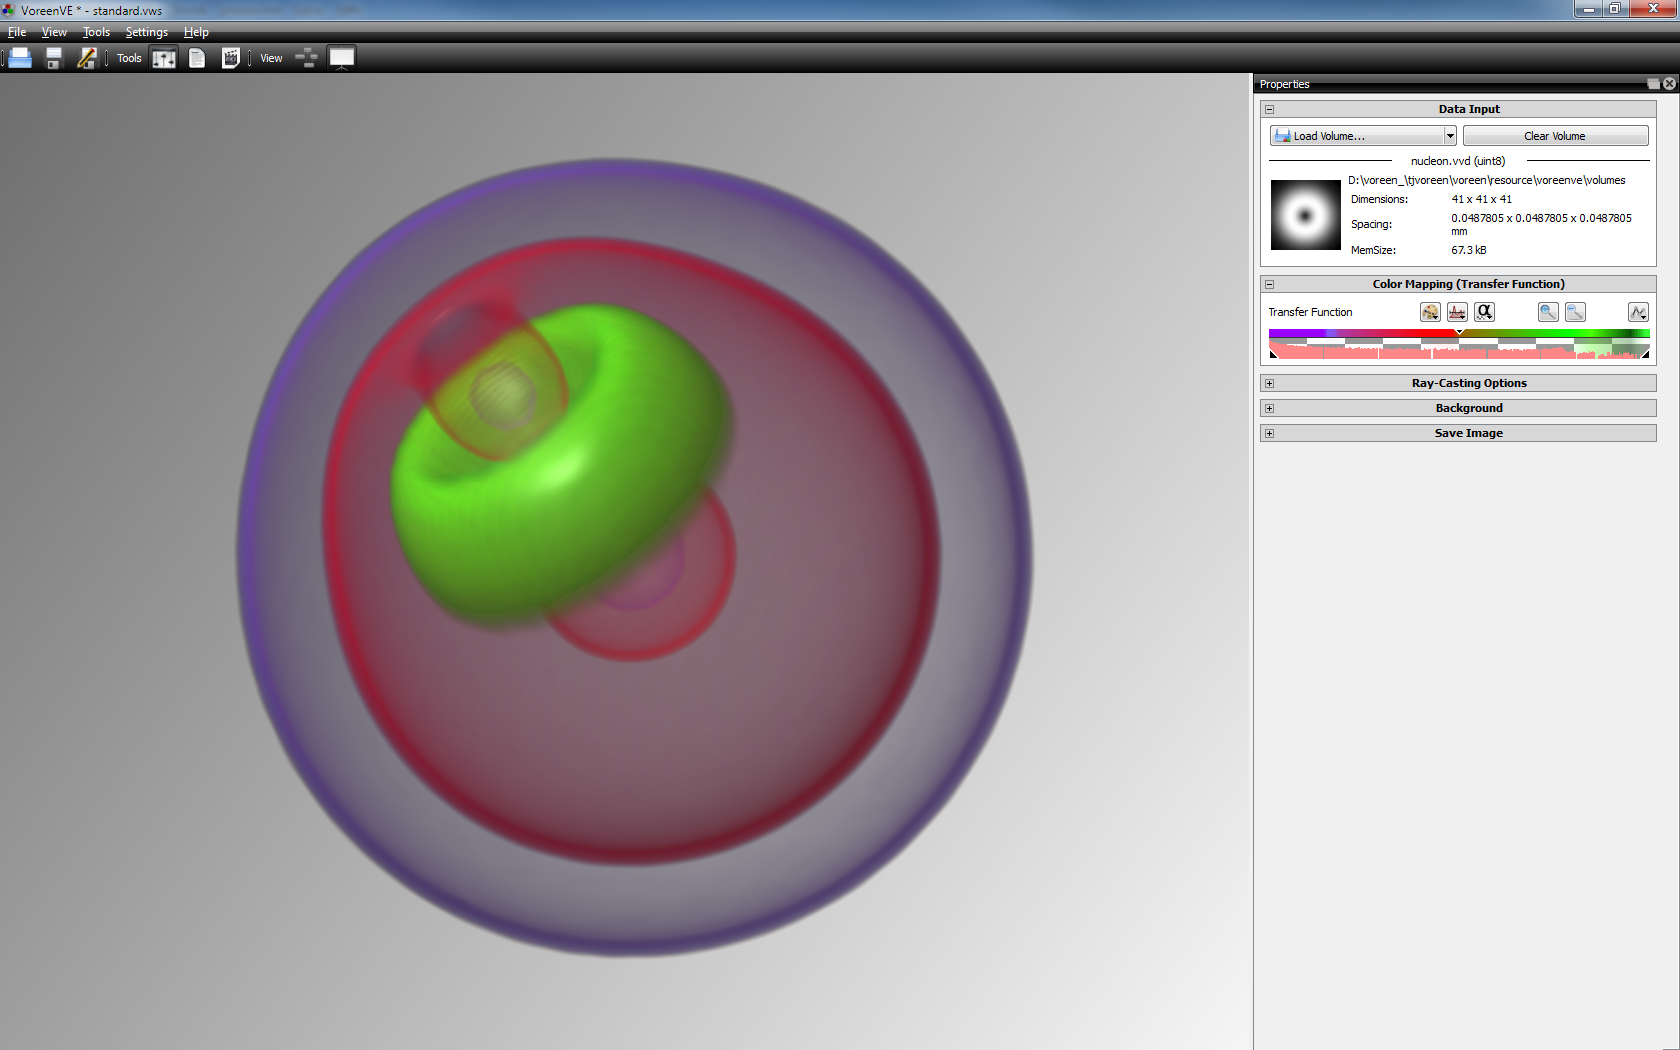This screenshot has width=1680, height=1050.
Task: Zoom out on the transfer function
Action: click(x=1575, y=312)
